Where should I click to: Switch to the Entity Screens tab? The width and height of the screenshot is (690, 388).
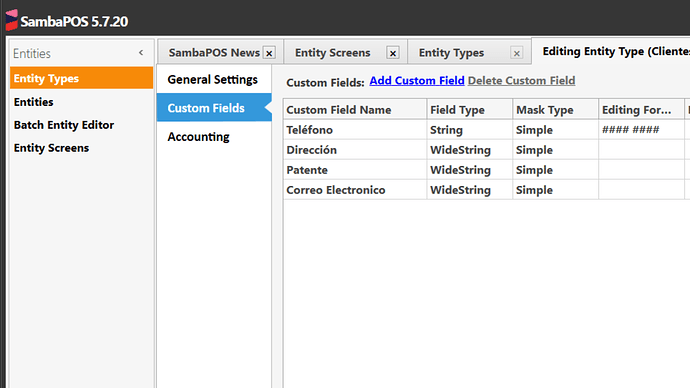pos(333,53)
